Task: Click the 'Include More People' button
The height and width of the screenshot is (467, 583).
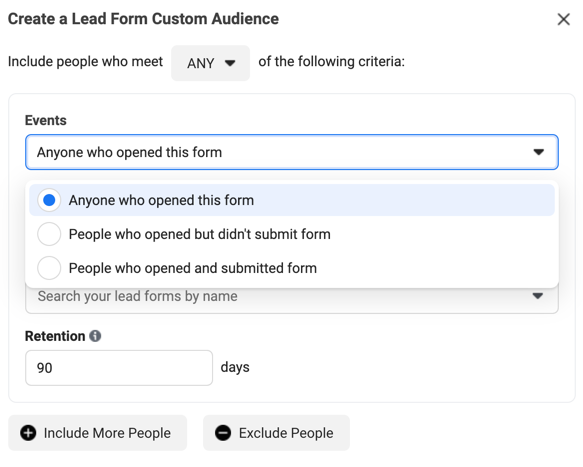Action: pyautogui.click(x=97, y=433)
